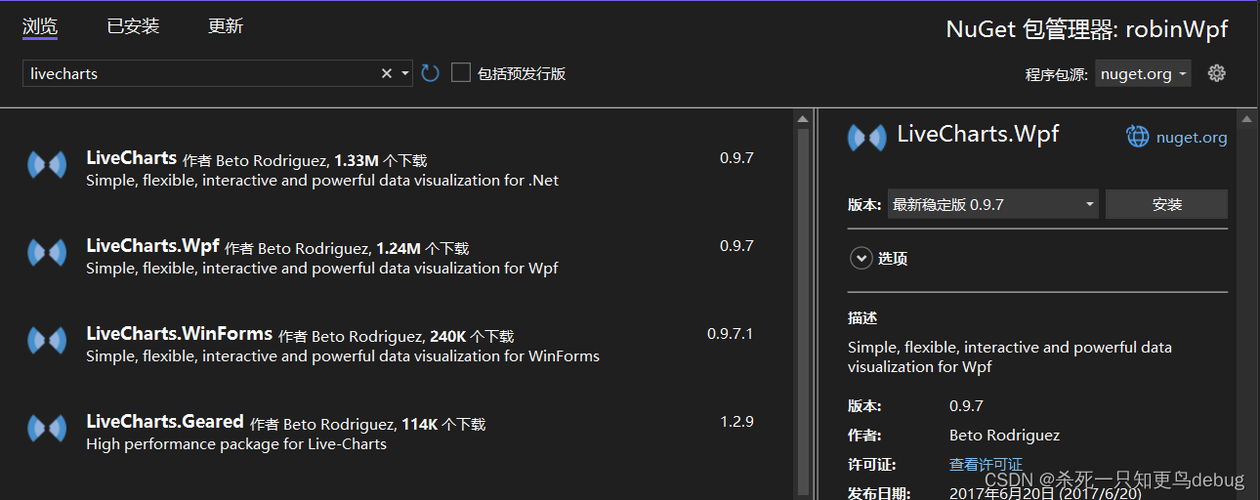This screenshot has height=500, width=1260.
Task: Click the 1.24M download count text
Action: pos(398,248)
